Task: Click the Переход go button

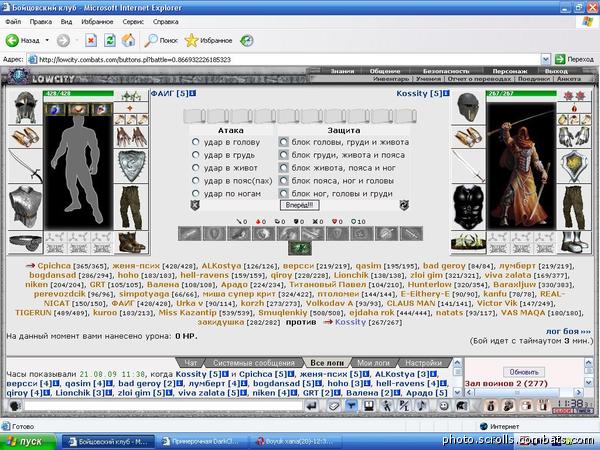Action: coord(575,59)
